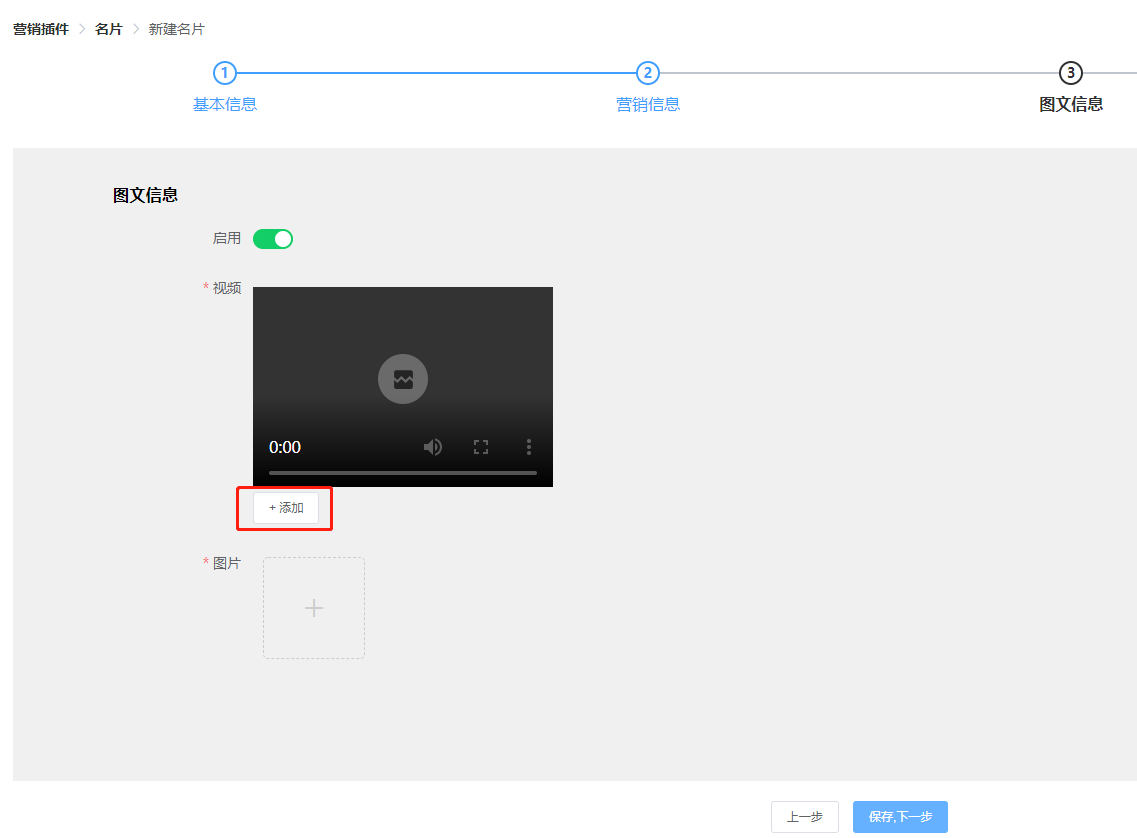Mute the video with the speaker icon
The height and width of the screenshot is (838, 1137).
click(x=433, y=447)
